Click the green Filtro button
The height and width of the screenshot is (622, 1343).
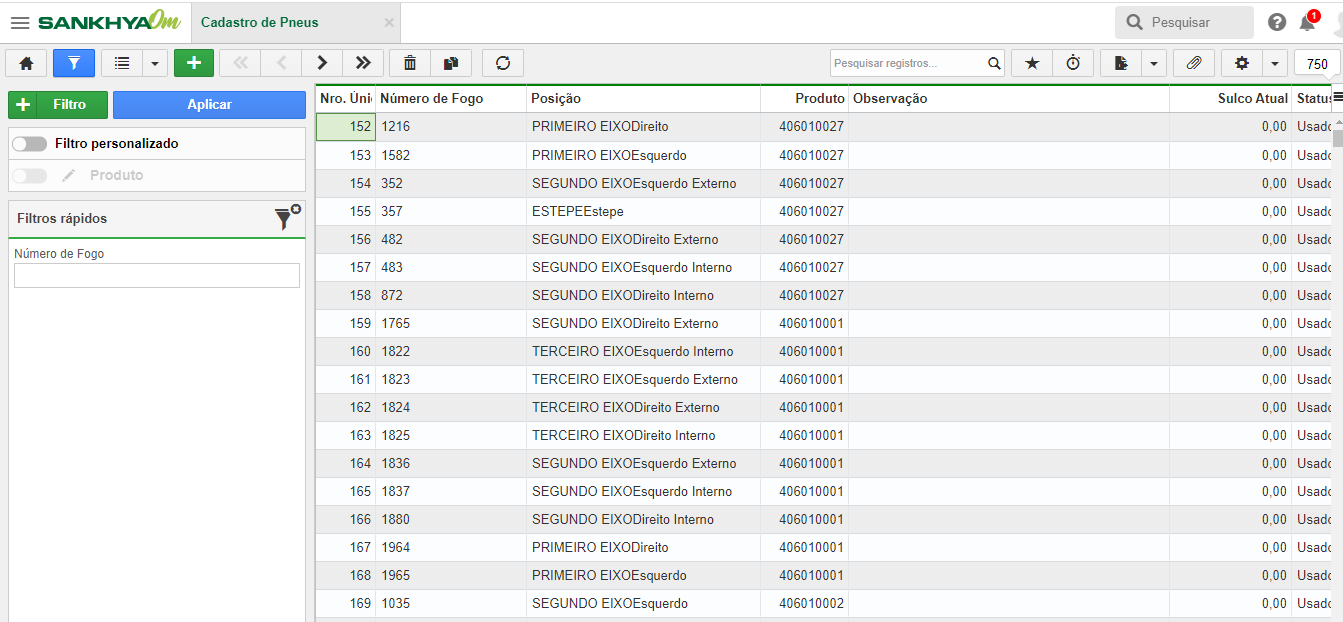coord(58,105)
